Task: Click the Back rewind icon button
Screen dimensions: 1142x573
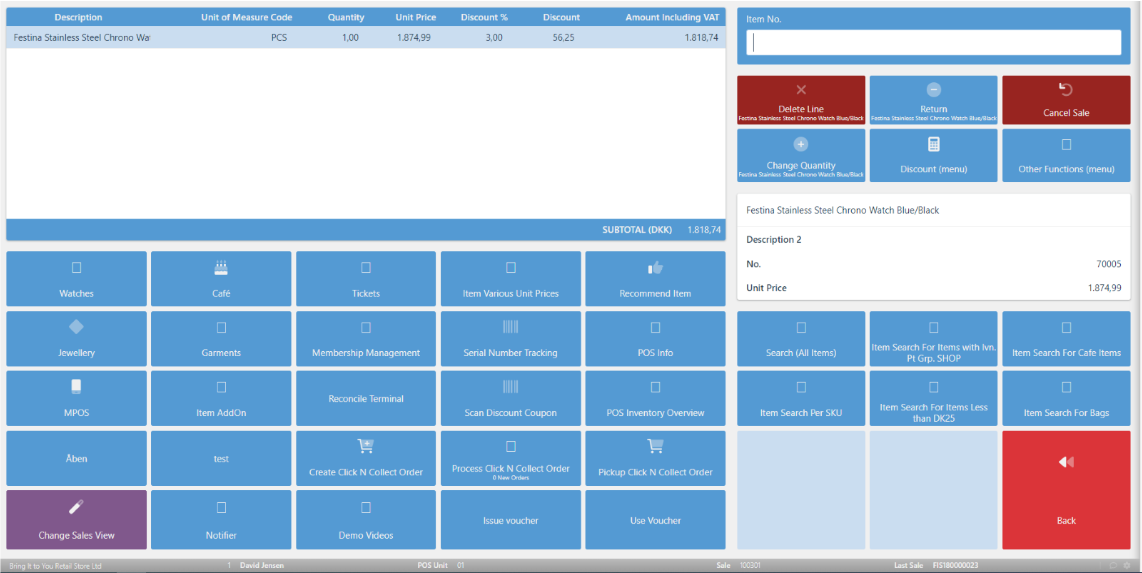Action: click(x=1066, y=462)
